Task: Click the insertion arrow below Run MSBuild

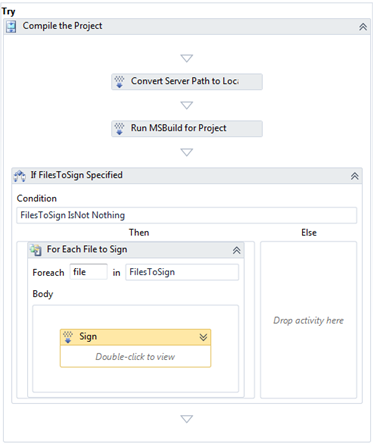Action: (187, 152)
